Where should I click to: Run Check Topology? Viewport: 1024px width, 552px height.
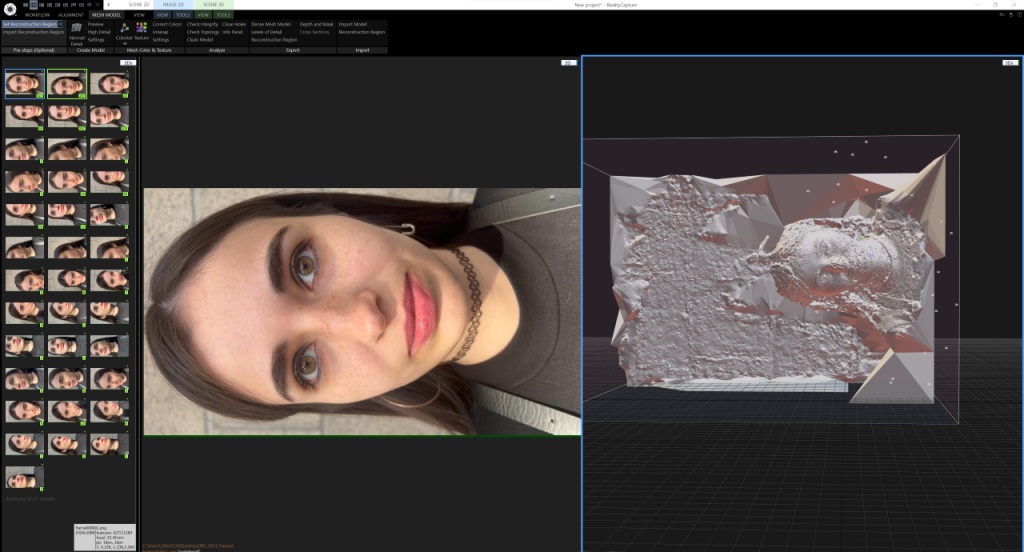(x=203, y=32)
